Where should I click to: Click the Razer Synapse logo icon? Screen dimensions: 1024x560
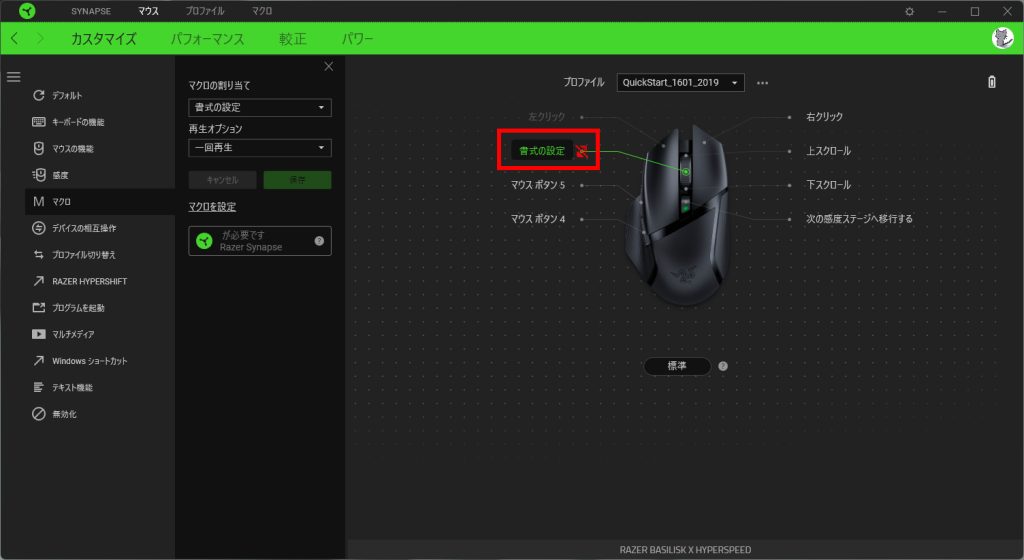coord(27,11)
